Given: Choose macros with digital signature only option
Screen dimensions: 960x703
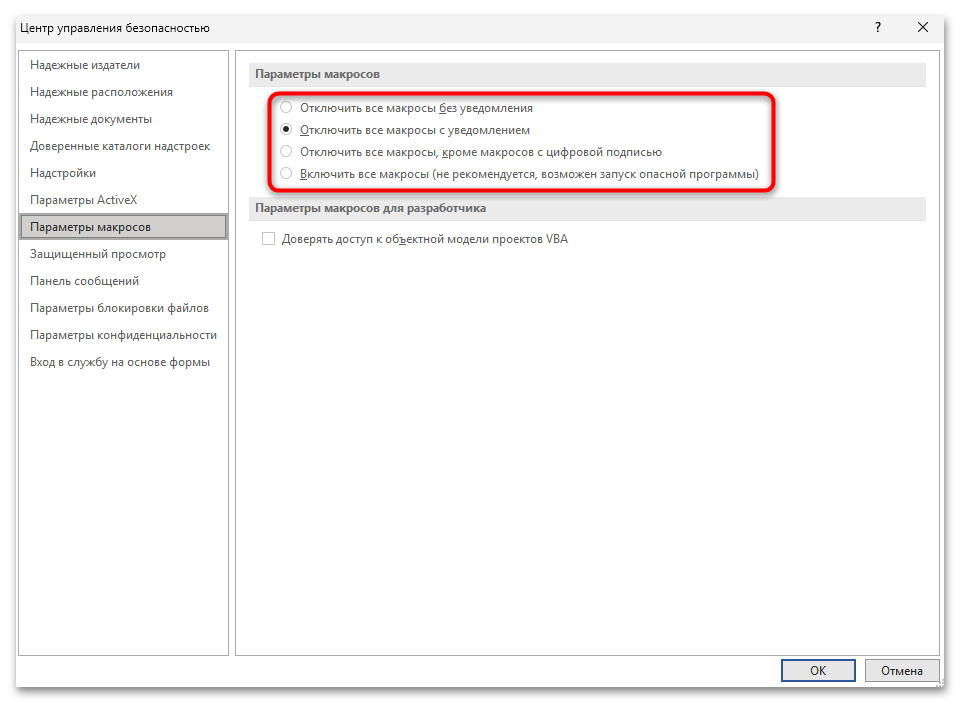Looking at the screenshot, I should click(286, 152).
